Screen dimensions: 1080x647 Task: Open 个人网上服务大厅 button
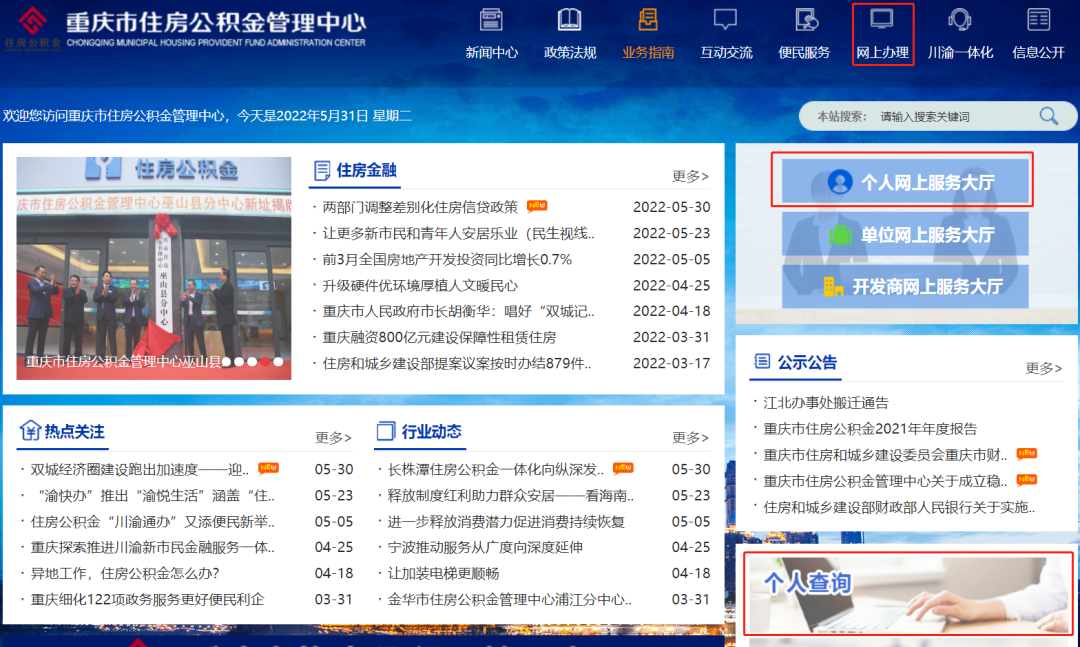(x=905, y=182)
